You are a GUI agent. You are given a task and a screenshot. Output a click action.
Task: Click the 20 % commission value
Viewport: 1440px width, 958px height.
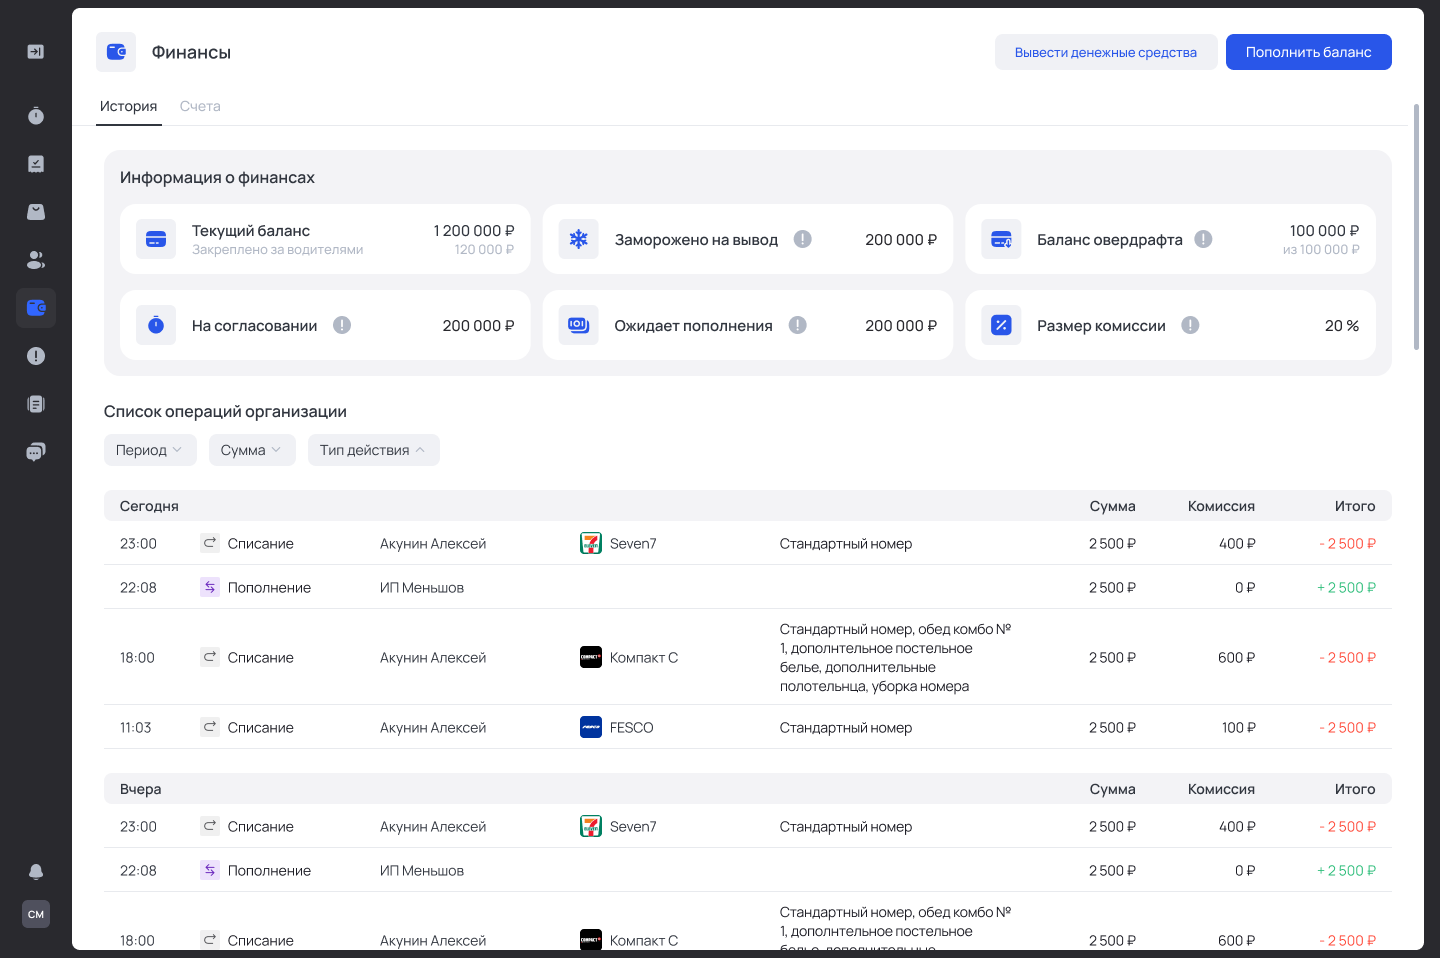click(1342, 325)
